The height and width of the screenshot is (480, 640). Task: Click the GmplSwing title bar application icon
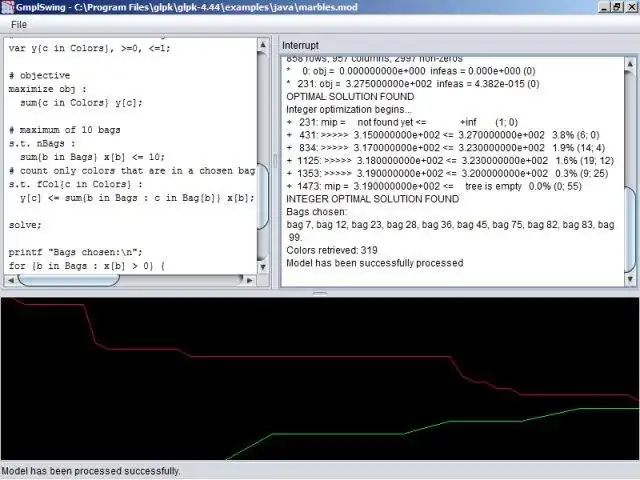[7, 7]
